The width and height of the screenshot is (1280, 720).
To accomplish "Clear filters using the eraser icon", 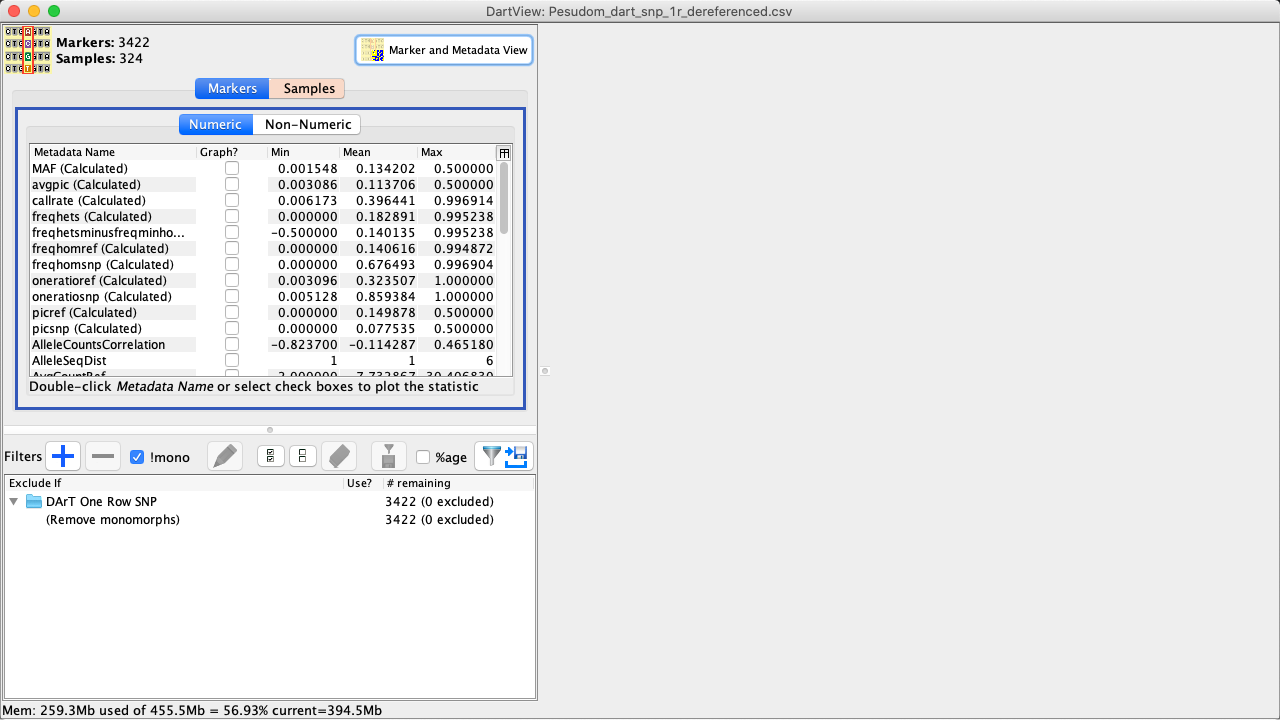I will 339,457.
